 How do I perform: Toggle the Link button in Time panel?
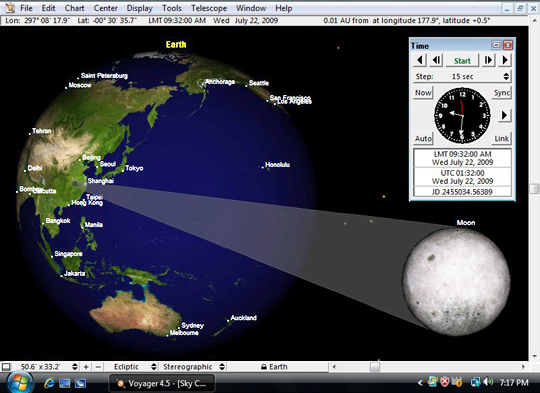tap(501, 138)
